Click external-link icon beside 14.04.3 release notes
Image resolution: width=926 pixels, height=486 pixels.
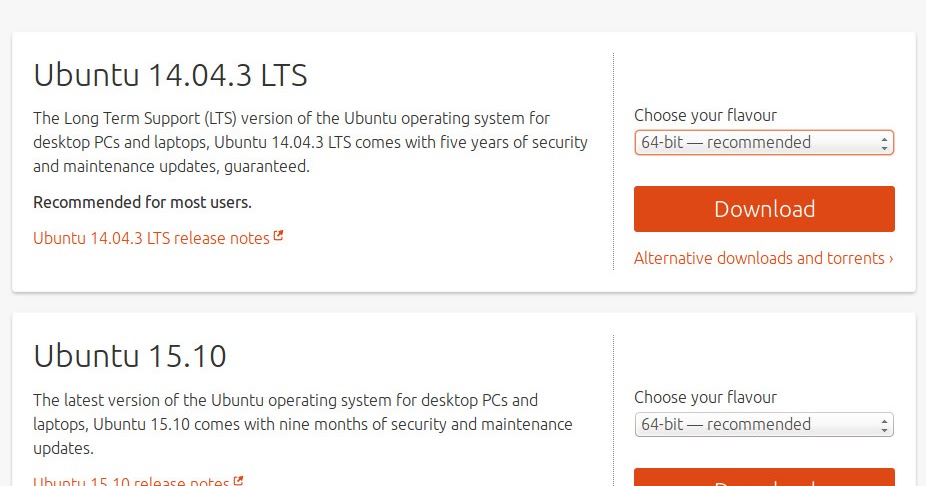point(279,237)
